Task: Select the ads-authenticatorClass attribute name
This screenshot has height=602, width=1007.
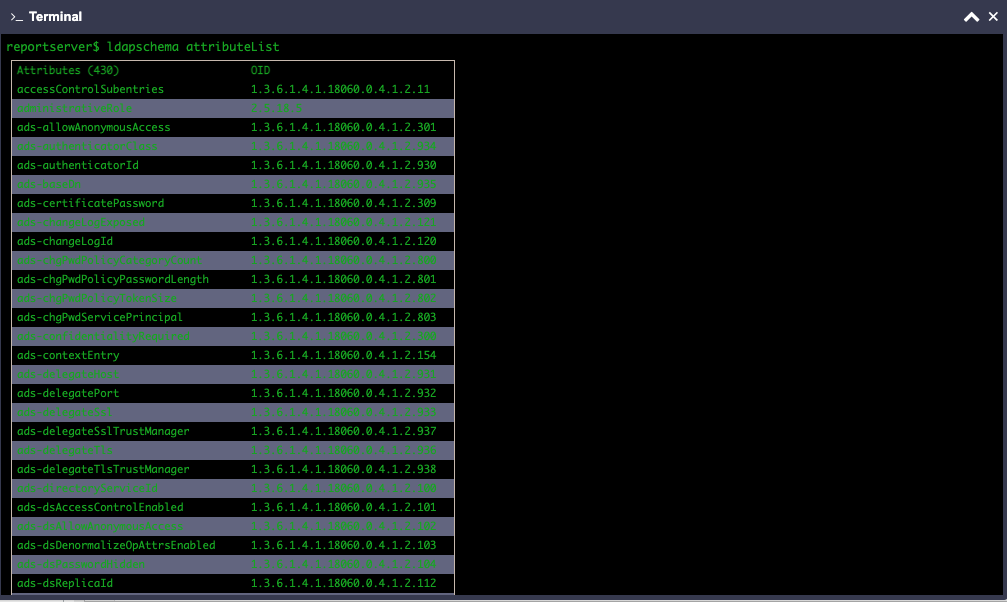Action: 87,146
